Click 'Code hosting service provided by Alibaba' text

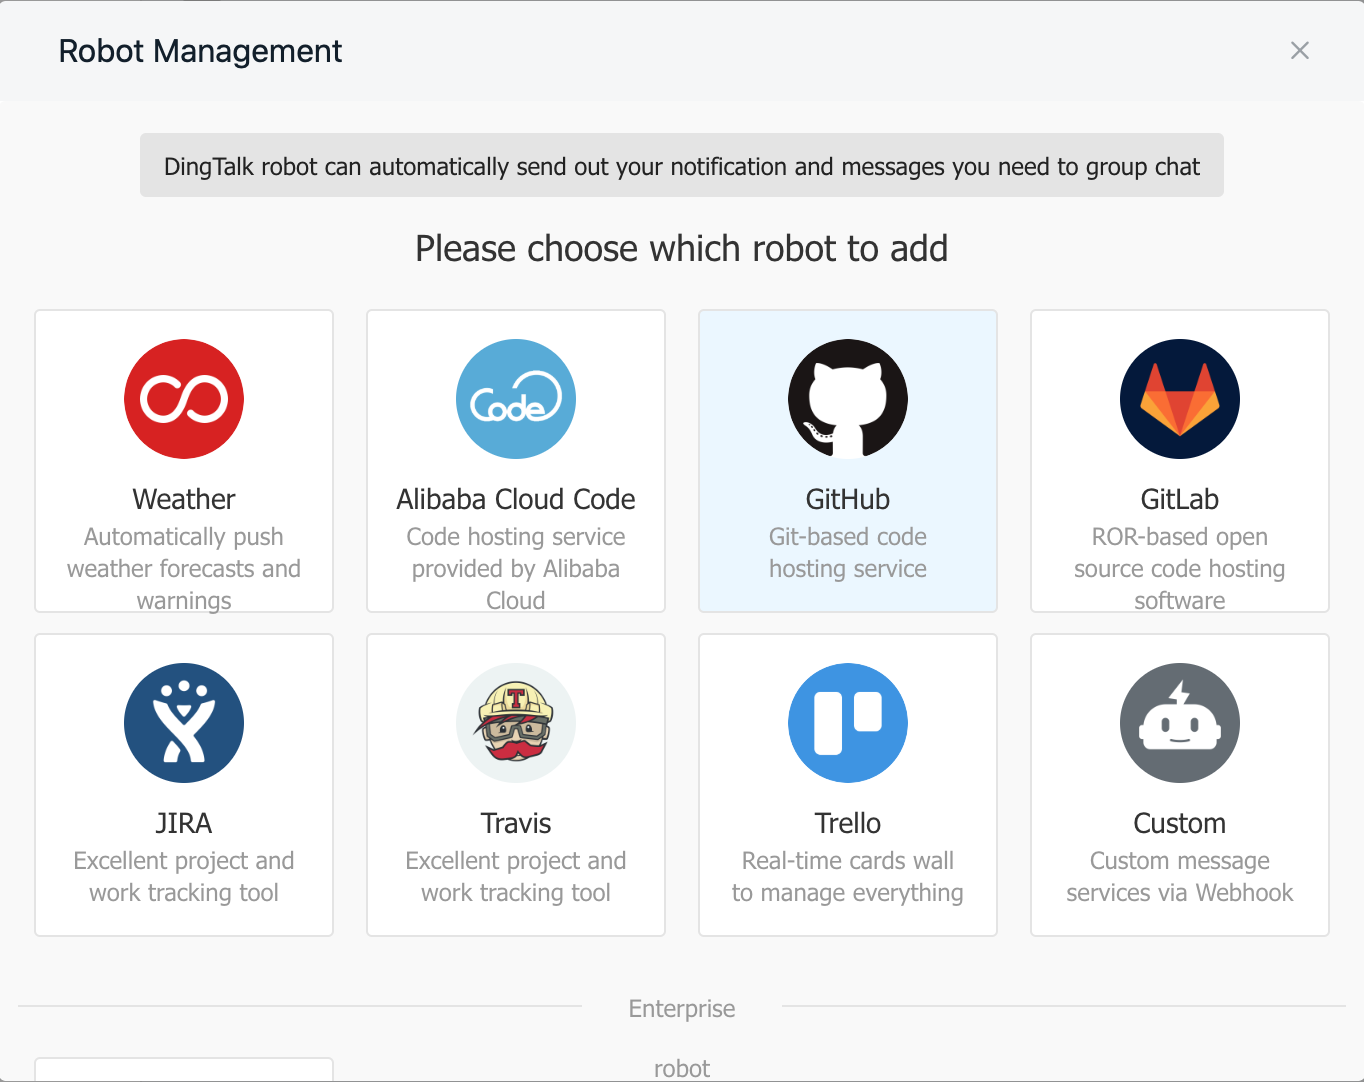click(x=516, y=568)
